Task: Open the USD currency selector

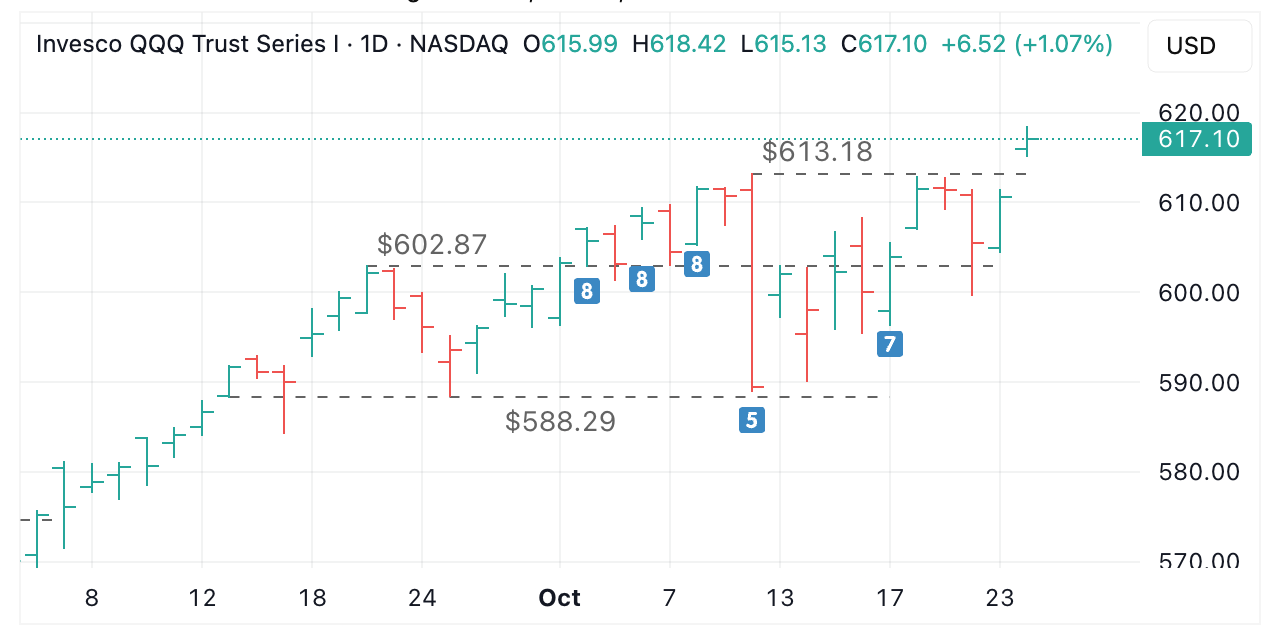Action: [1198, 46]
